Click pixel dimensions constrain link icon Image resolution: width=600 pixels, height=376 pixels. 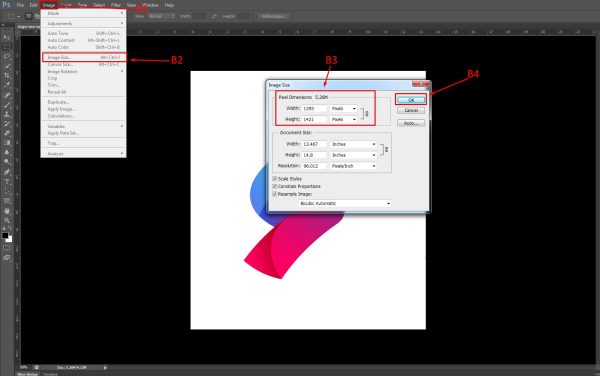point(367,114)
